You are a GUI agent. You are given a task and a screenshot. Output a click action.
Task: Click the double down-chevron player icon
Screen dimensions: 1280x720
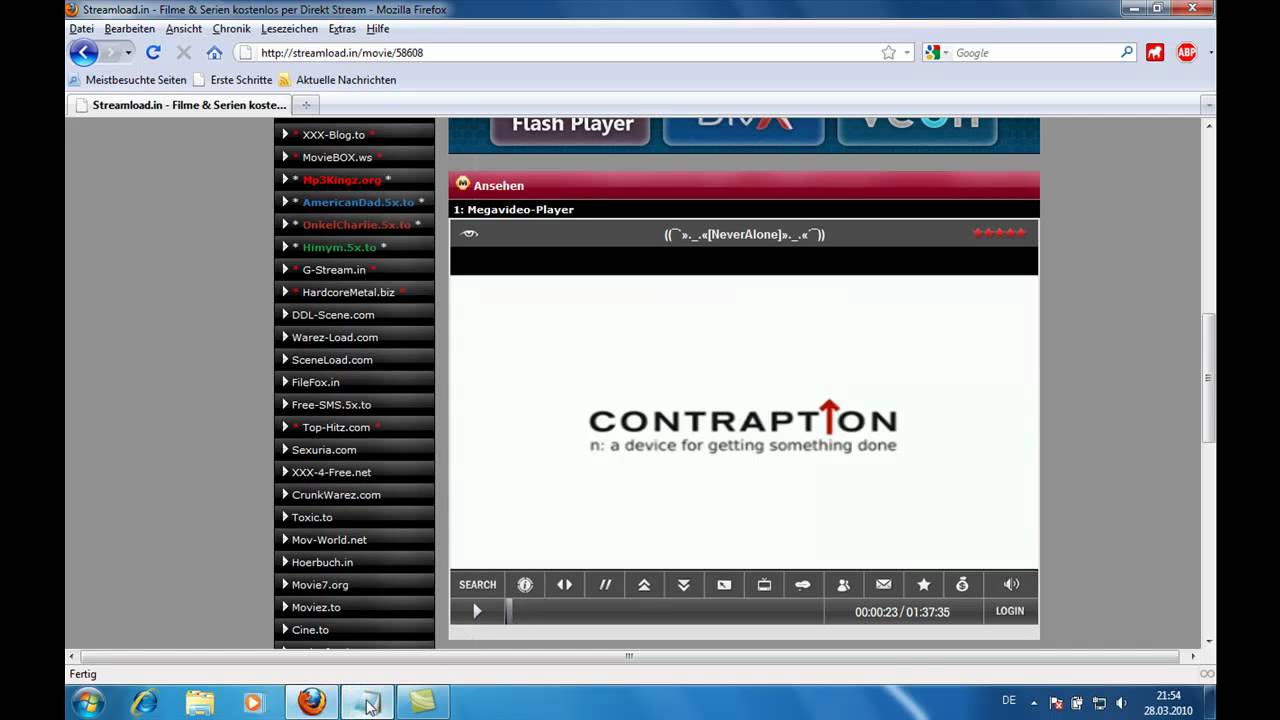pyautogui.click(x=684, y=585)
